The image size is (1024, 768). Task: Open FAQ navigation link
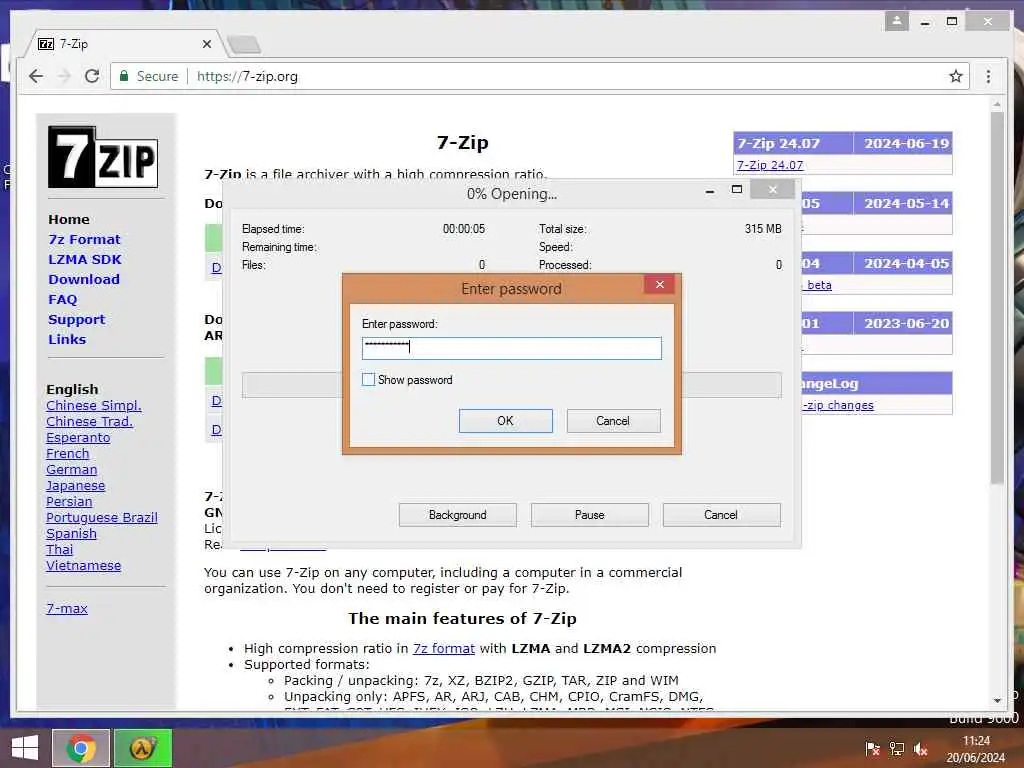[x=63, y=299]
